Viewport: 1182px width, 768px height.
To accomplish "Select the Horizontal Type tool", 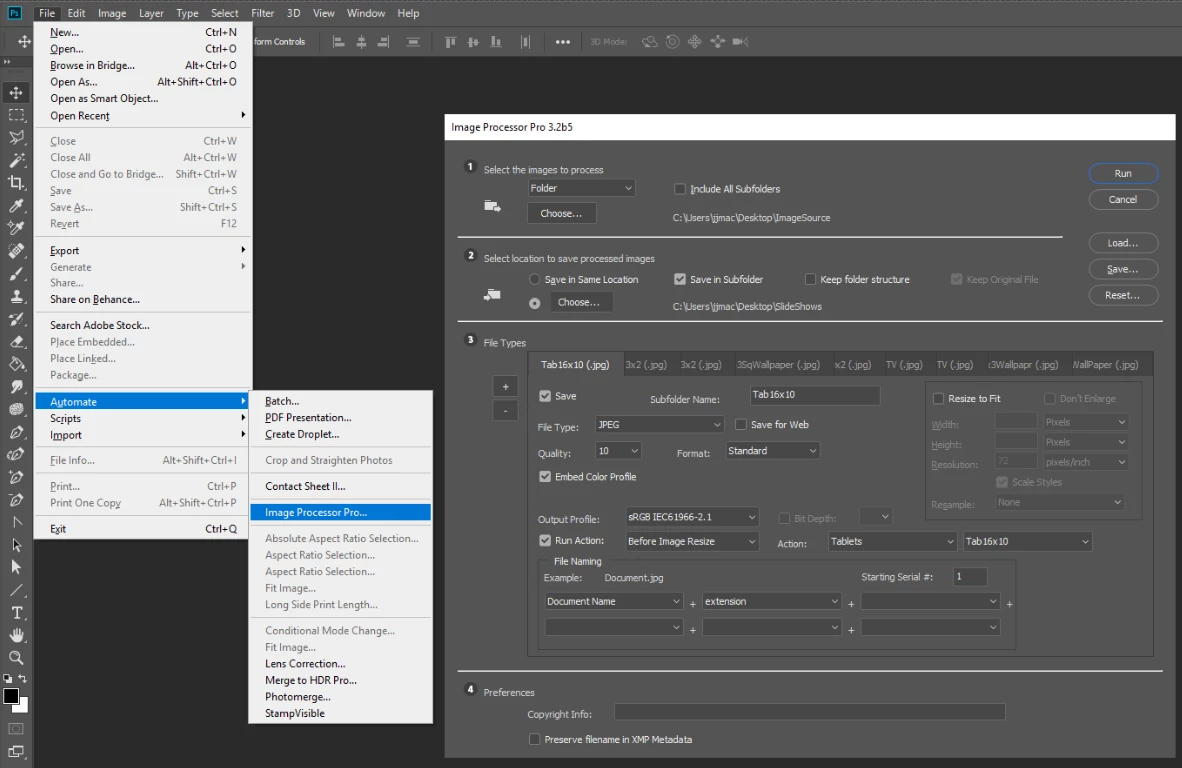I will [x=16, y=613].
